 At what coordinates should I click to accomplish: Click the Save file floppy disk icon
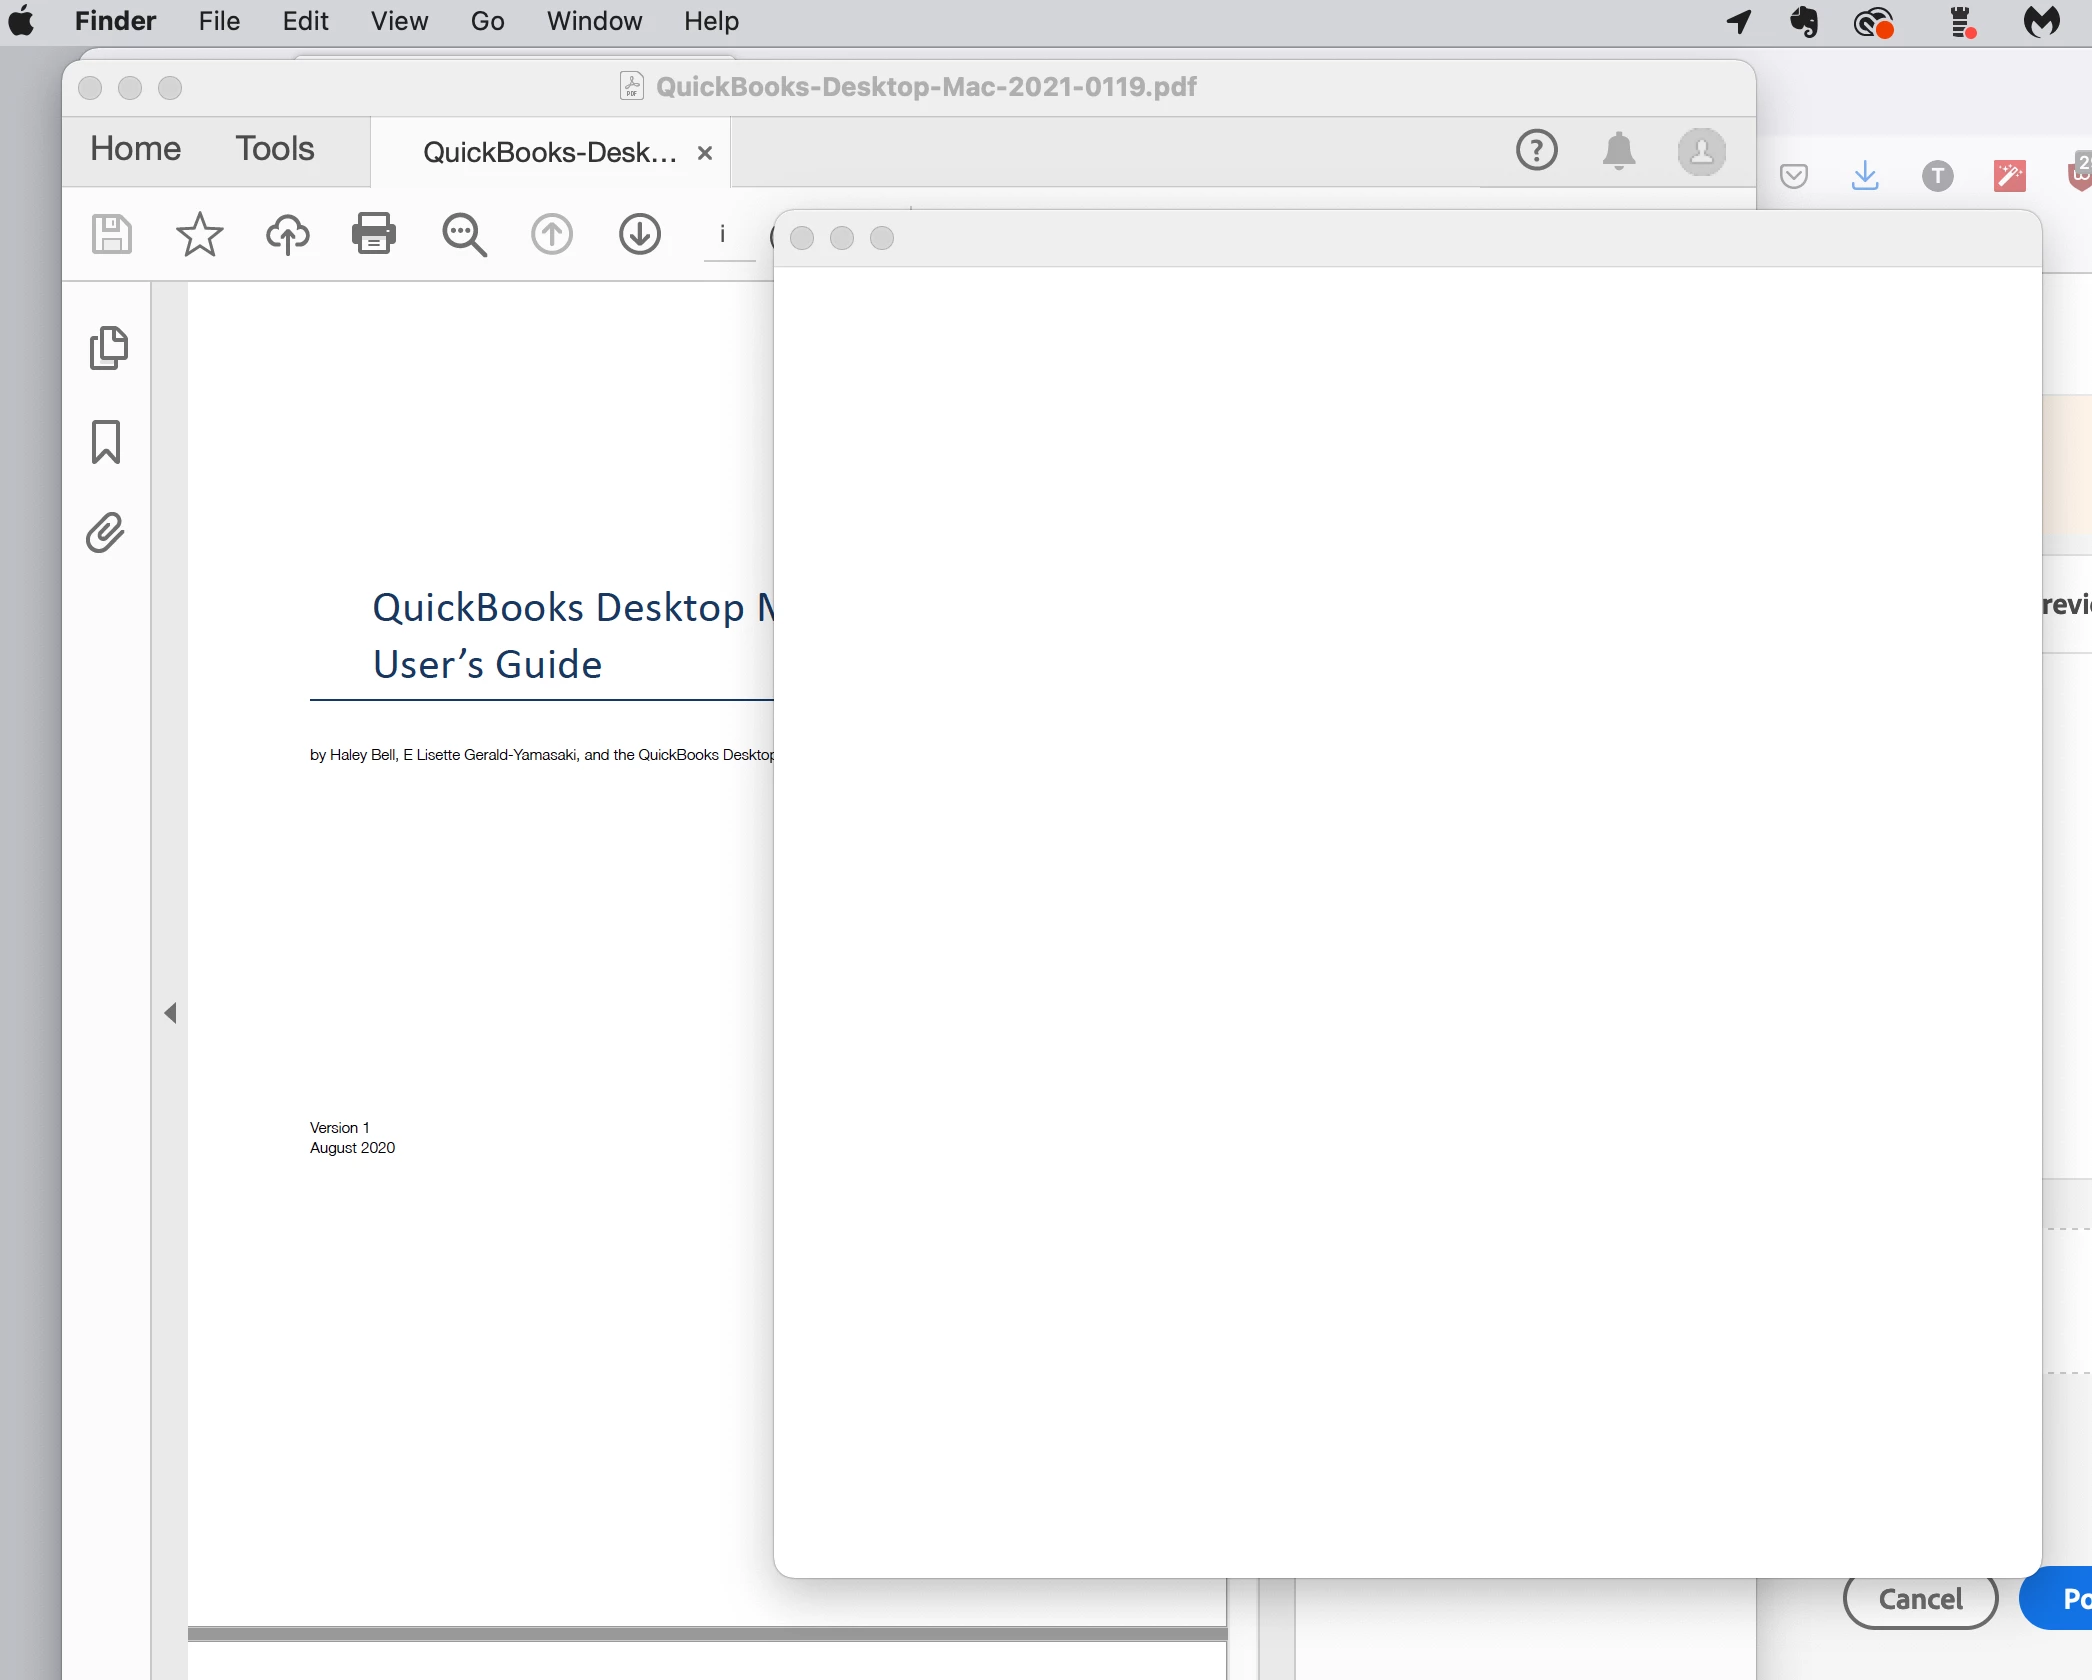click(111, 235)
